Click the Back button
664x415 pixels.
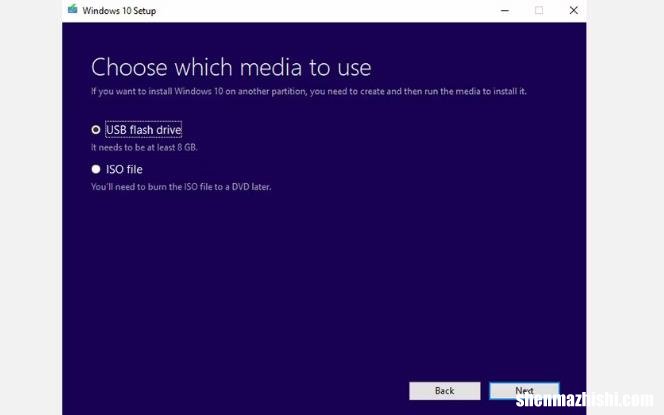click(445, 391)
